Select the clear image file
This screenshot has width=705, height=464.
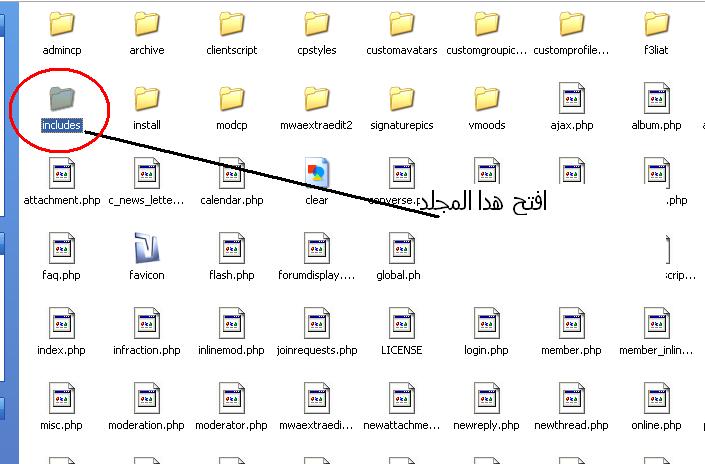[x=316, y=173]
